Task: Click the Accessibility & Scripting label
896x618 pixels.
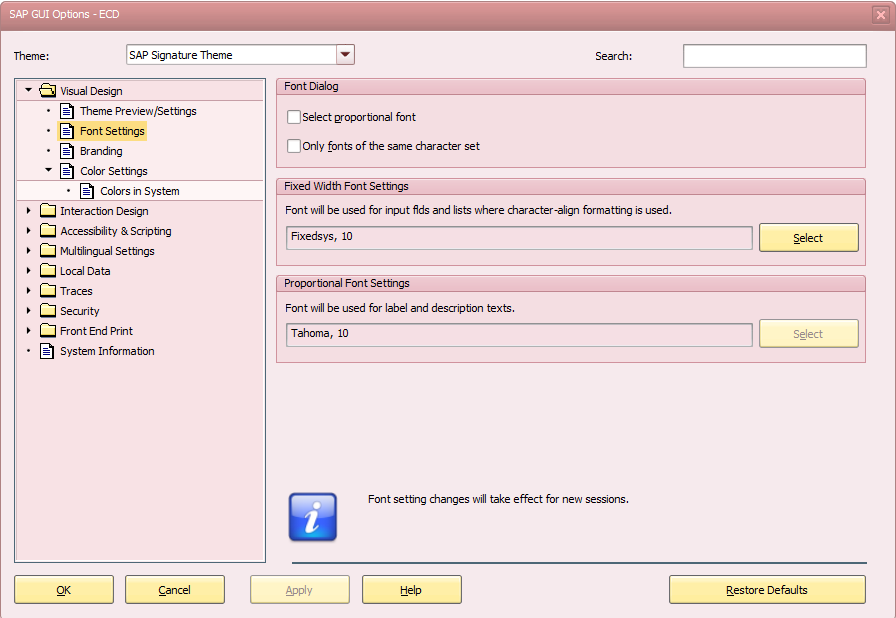Action: coord(115,231)
